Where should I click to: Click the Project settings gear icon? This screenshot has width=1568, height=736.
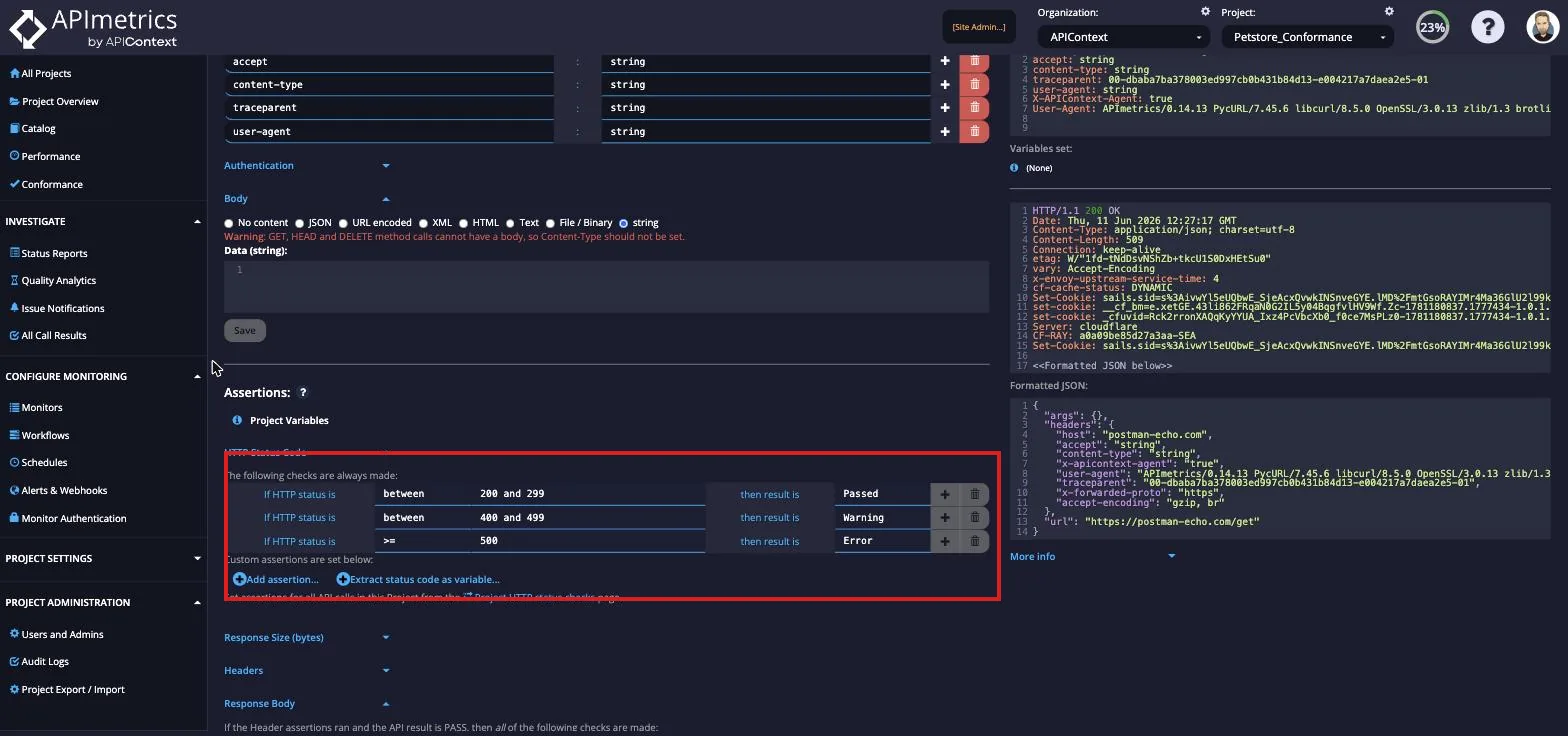point(1389,12)
